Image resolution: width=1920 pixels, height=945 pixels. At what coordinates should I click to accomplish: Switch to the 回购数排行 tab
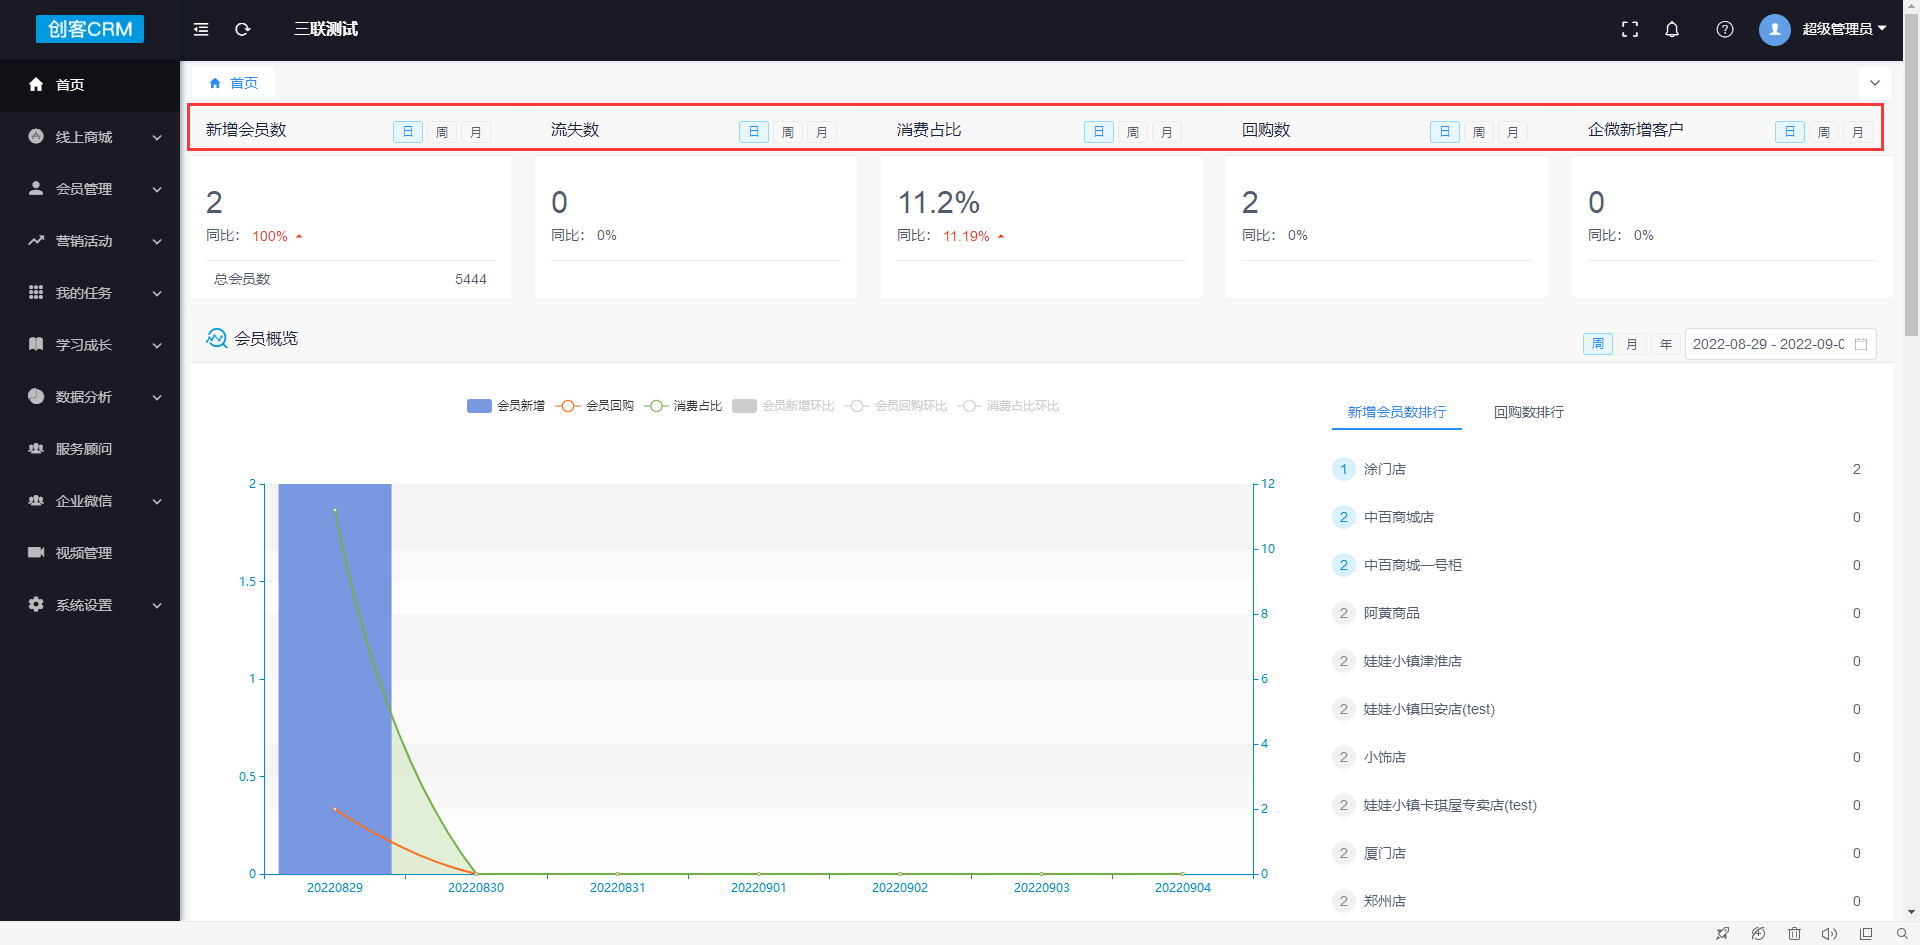[1528, 412]
